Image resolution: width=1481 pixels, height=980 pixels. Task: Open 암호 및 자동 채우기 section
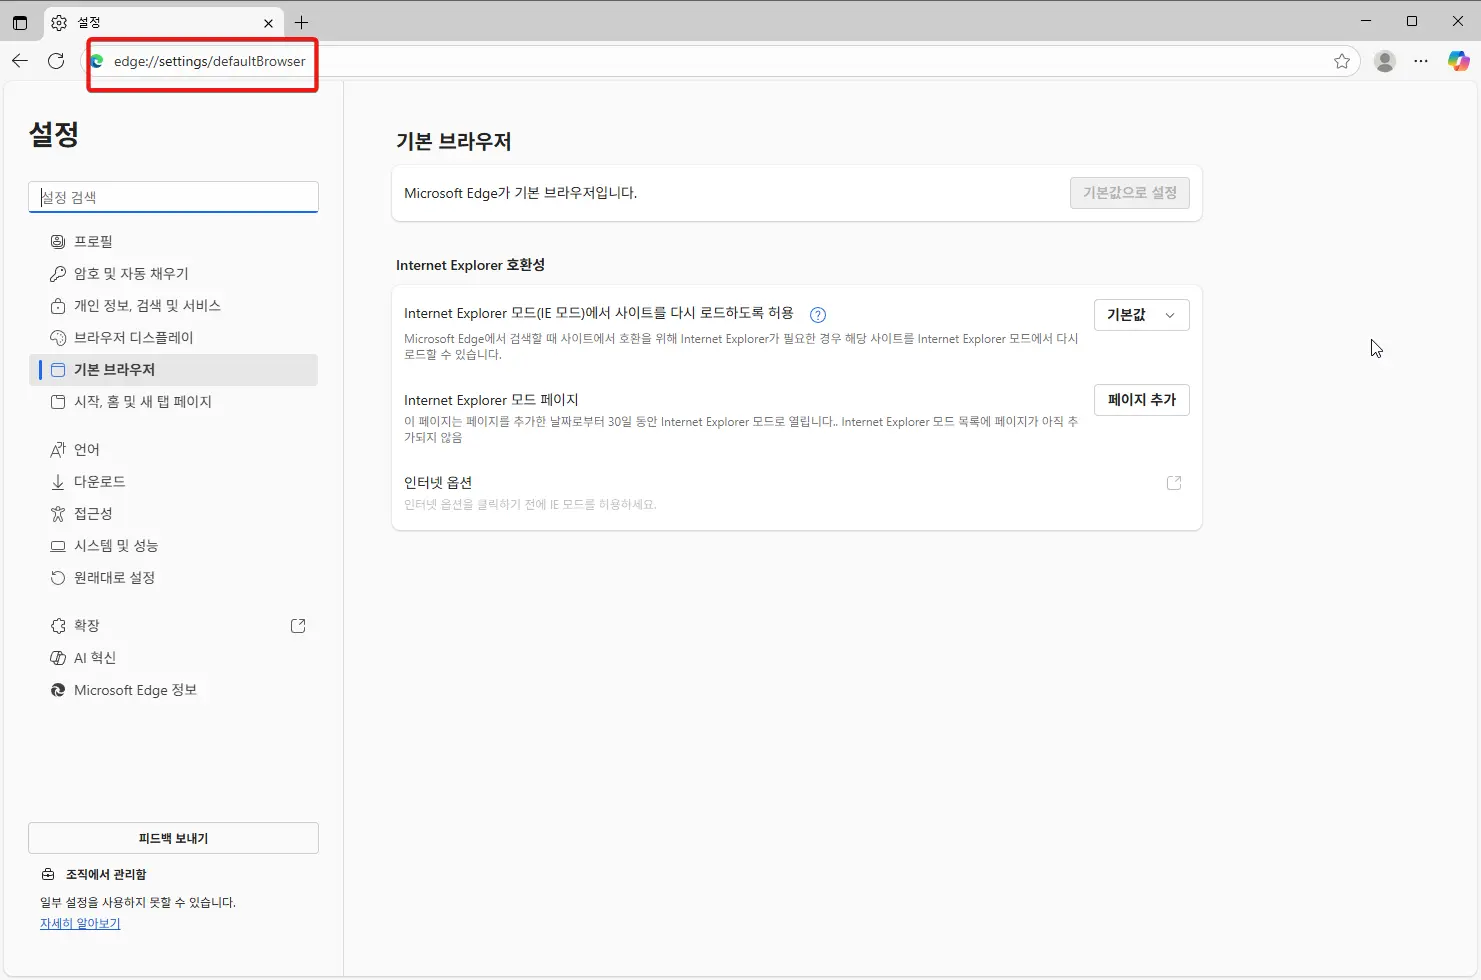point(173,273)
